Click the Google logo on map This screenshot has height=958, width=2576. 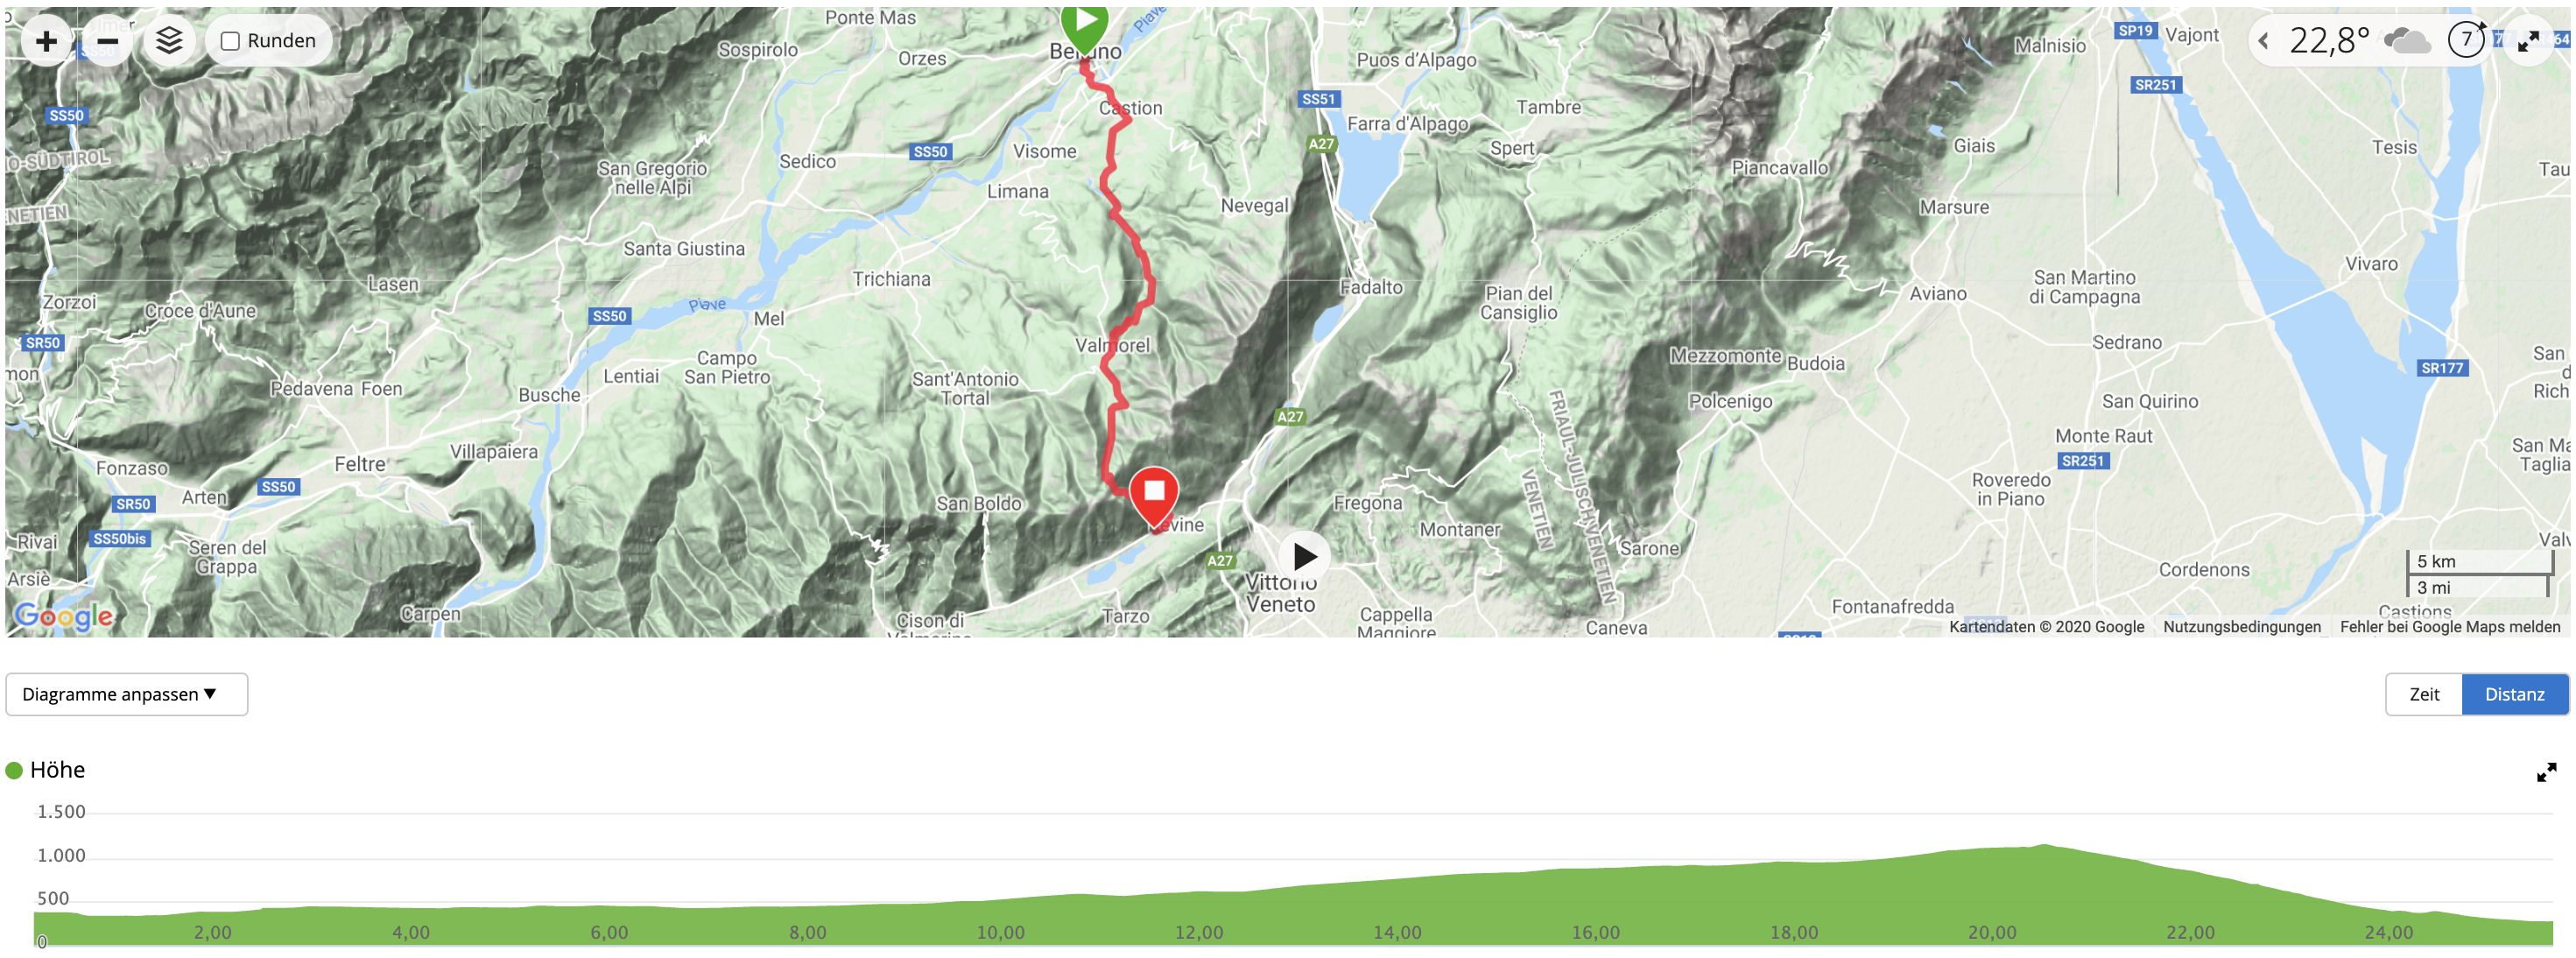tap(63, 616)
